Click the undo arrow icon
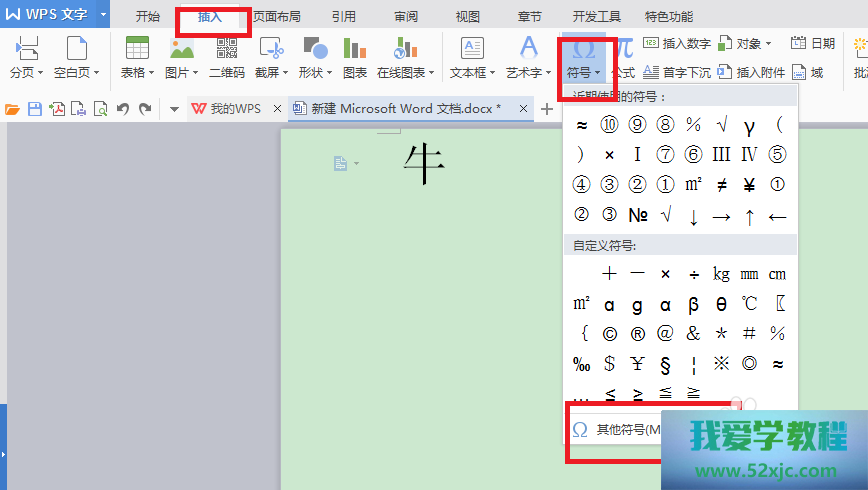Viewport: 868px width, 490px height. pyautogui.click(x=123, y=109)
